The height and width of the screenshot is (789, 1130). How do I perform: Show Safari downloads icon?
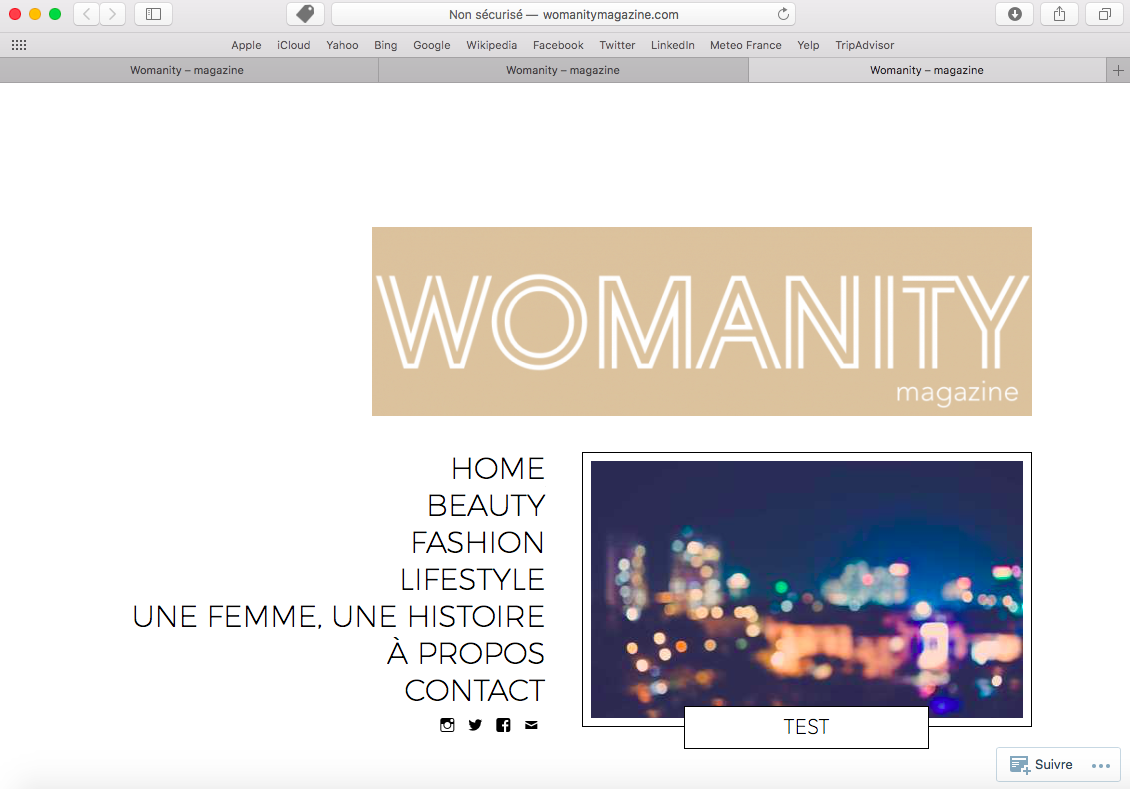pos(1014,14)
